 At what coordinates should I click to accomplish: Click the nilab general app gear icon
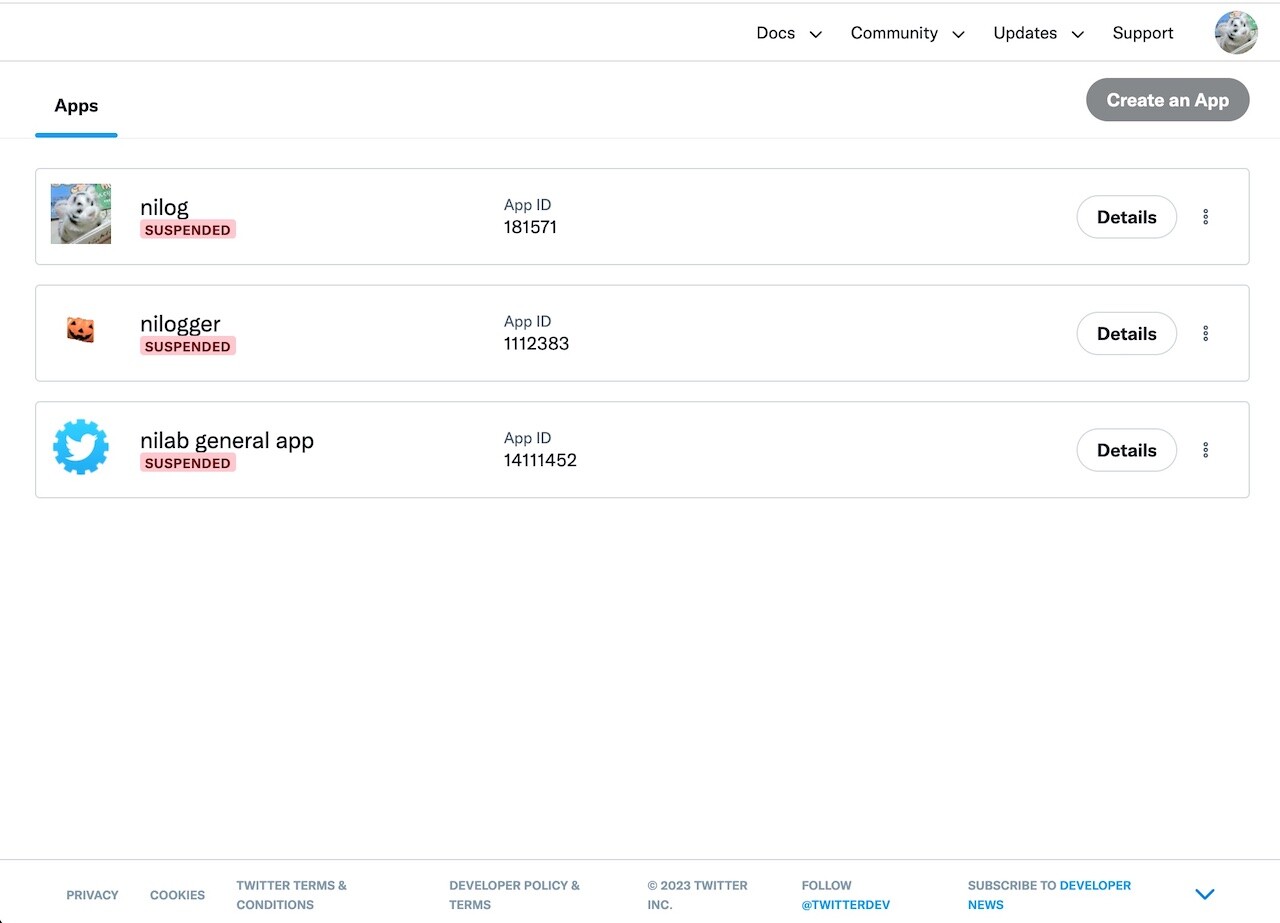point(81,447)
